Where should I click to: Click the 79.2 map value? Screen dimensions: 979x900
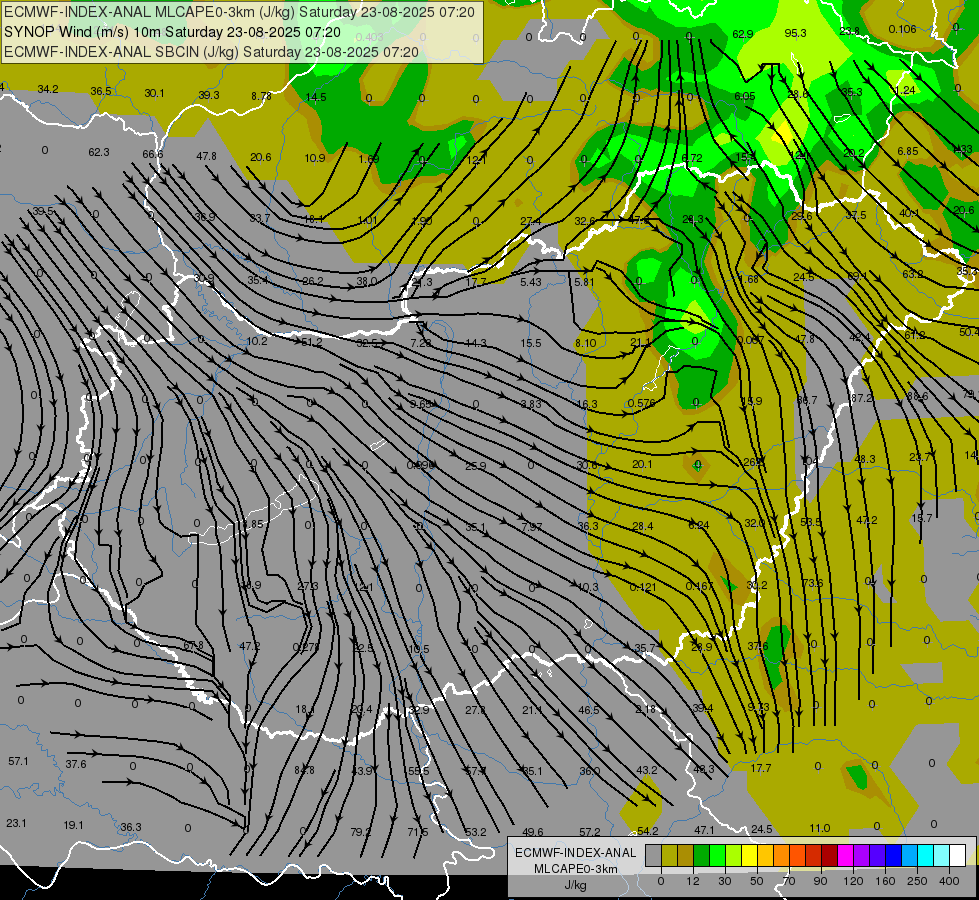361,832
